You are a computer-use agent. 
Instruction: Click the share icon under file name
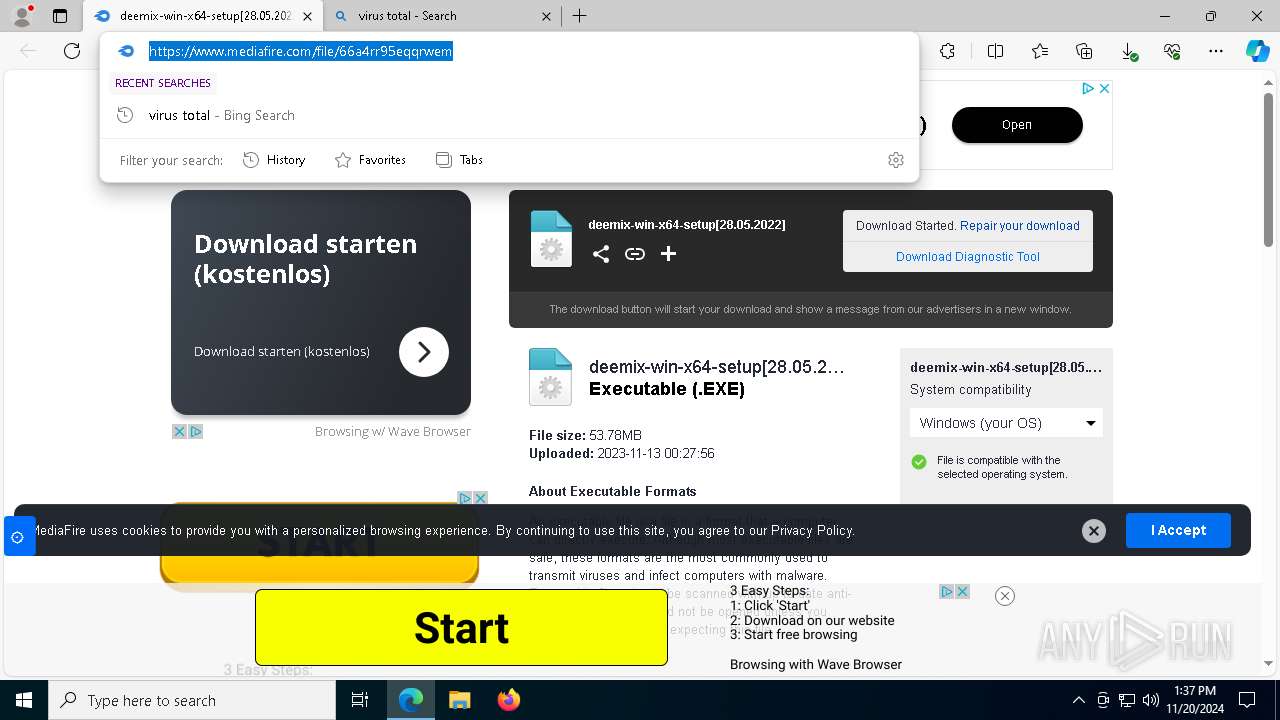(x=601, y=254)
